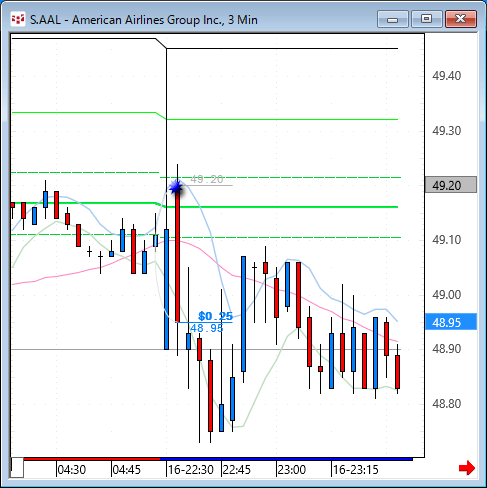Viewport: 487px width, 488px height.
Task: Click the 48.90 price scale label
Action: click(x=447, y=349)
